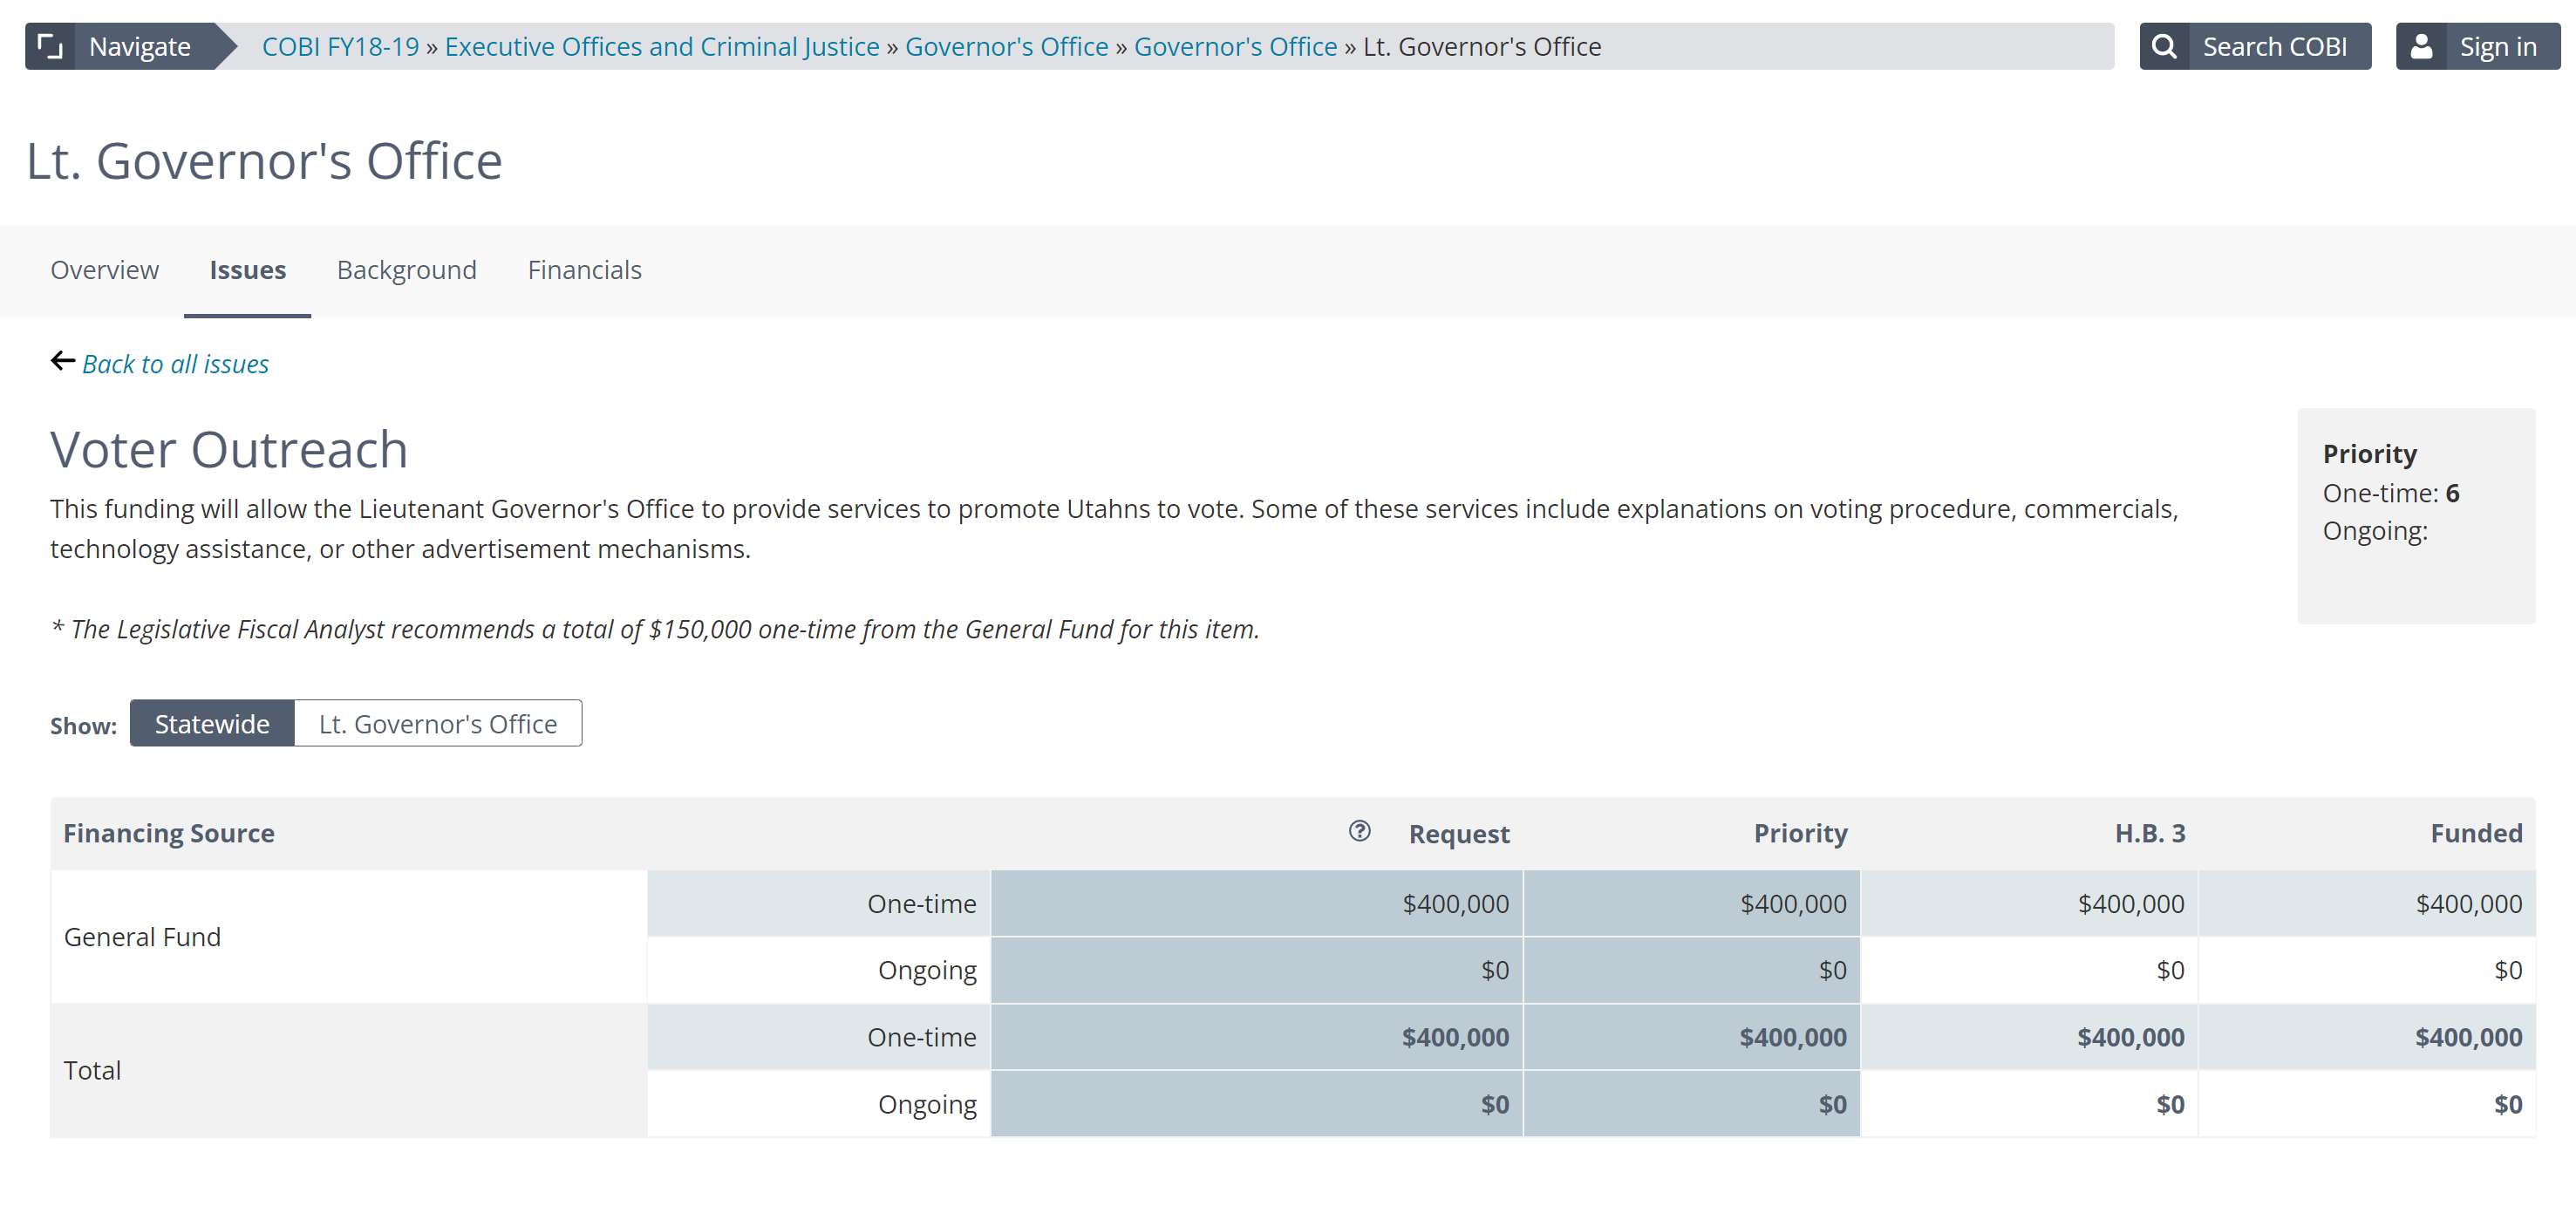Screen dimensions: 2576x1227
Task: Click the Sign in button text
Action: coord(2497,46)
